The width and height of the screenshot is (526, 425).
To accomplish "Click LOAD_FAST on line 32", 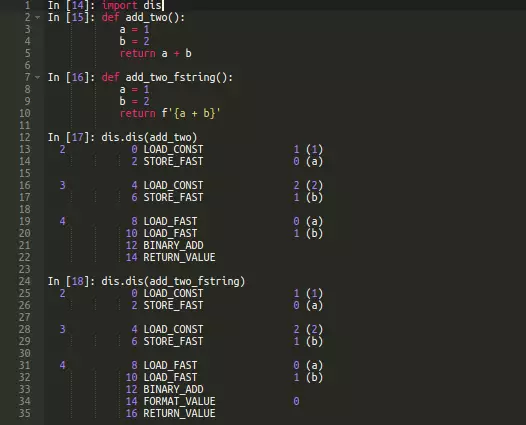I will coord(170,377).
